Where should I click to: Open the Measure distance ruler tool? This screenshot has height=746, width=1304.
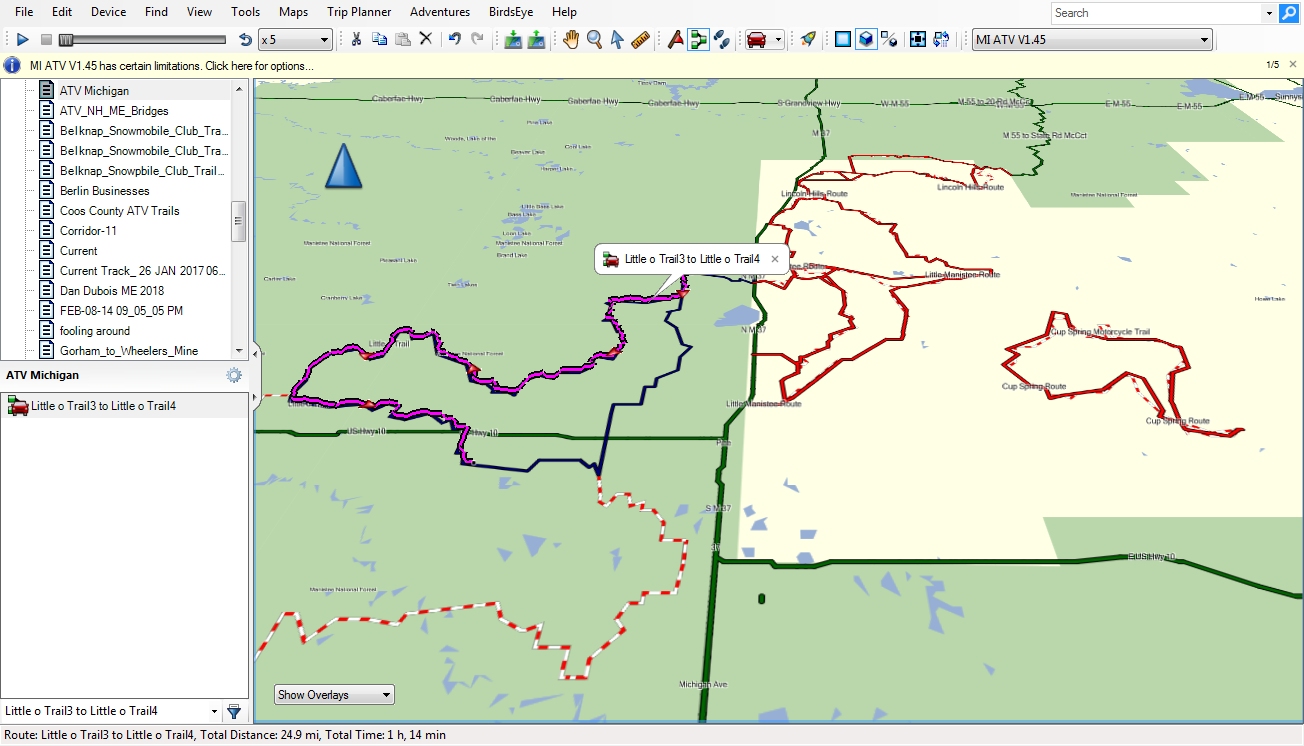click(640, 39)
